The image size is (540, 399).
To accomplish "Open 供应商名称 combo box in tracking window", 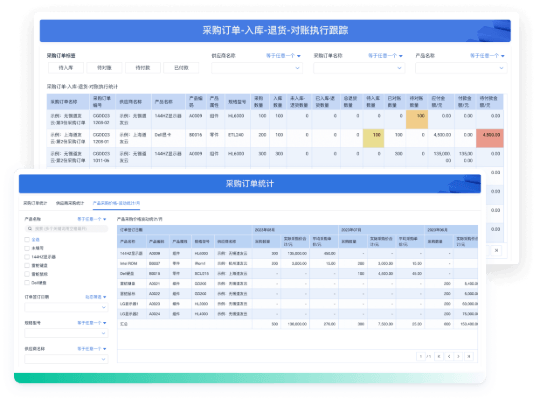I will pos(257,68).
